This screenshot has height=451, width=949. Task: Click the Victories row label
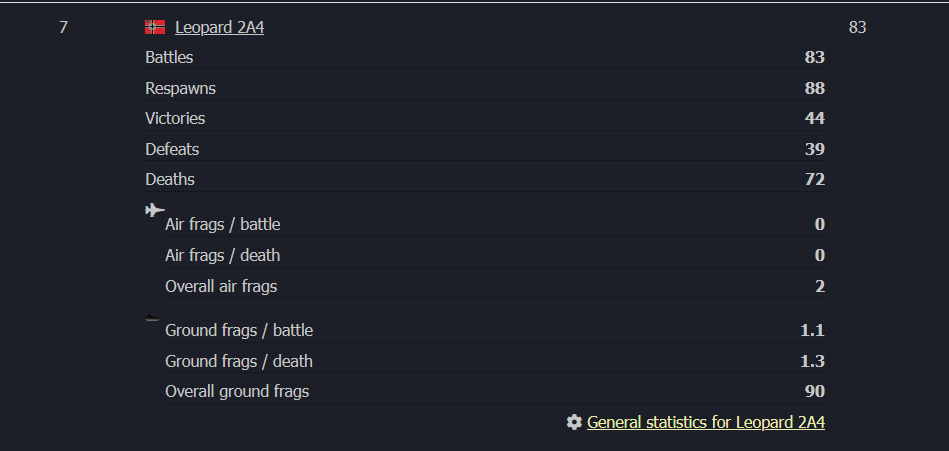click(175, 118)
